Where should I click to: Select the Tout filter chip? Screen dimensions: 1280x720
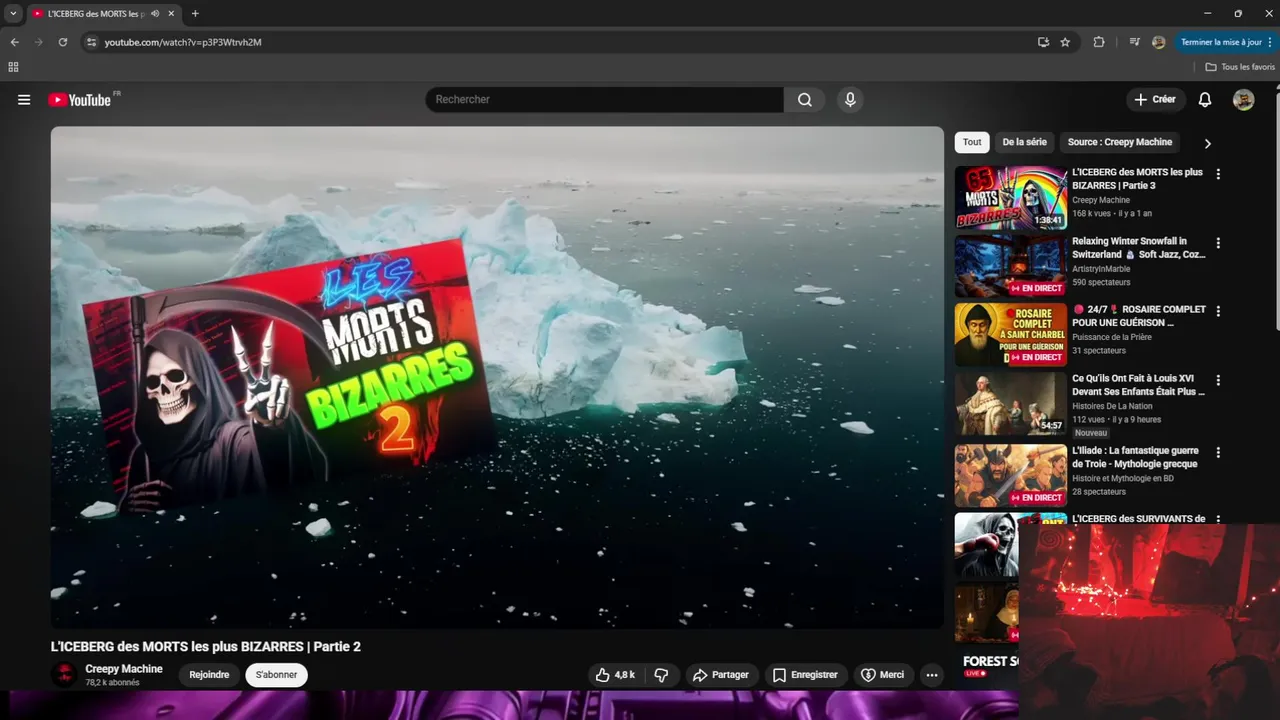[972, 142]
